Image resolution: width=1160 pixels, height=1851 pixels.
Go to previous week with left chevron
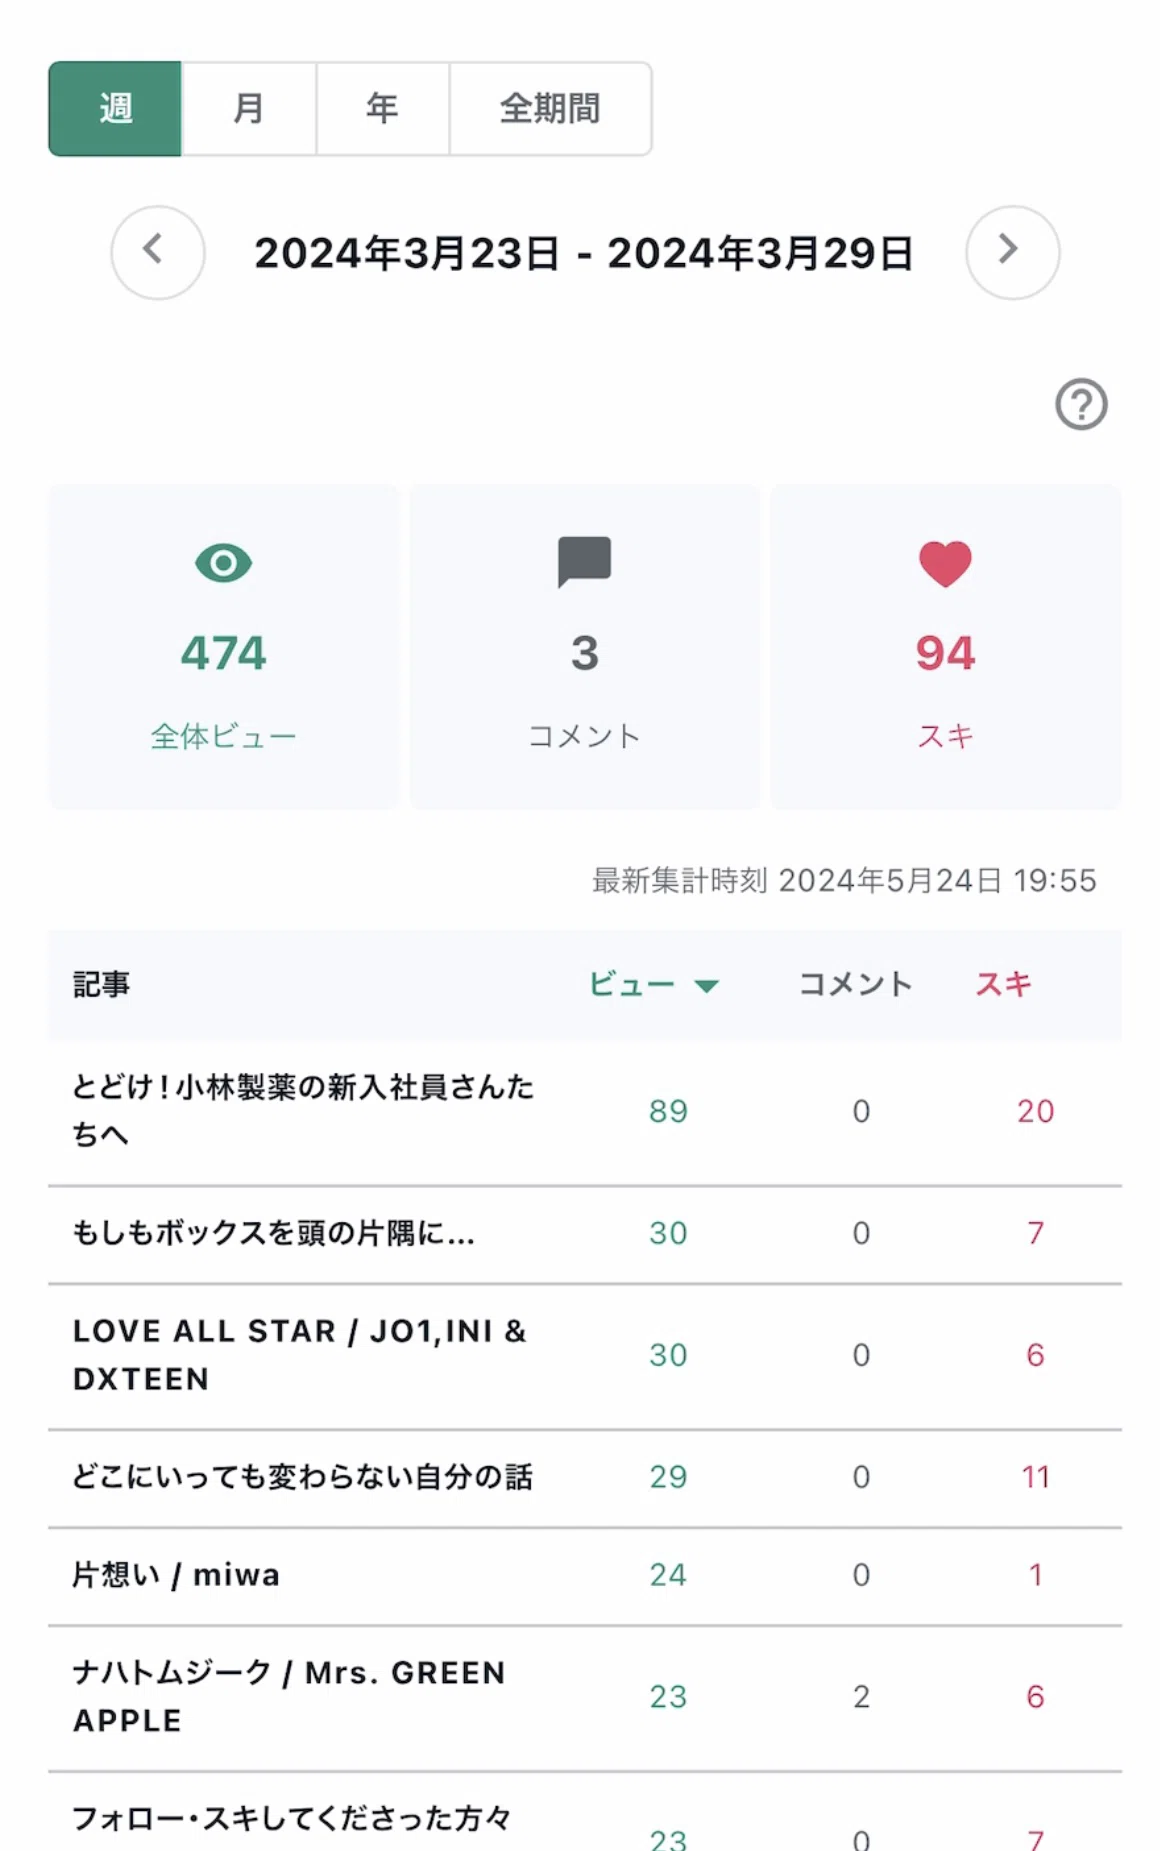(158, 253)
